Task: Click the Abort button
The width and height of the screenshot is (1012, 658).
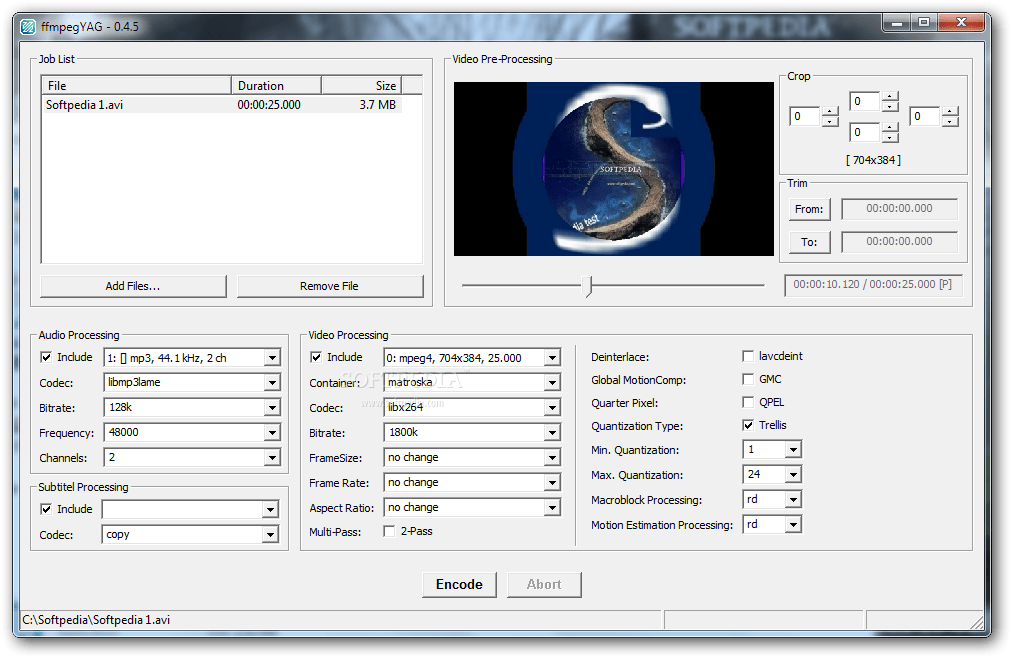Action: point(544,585)
